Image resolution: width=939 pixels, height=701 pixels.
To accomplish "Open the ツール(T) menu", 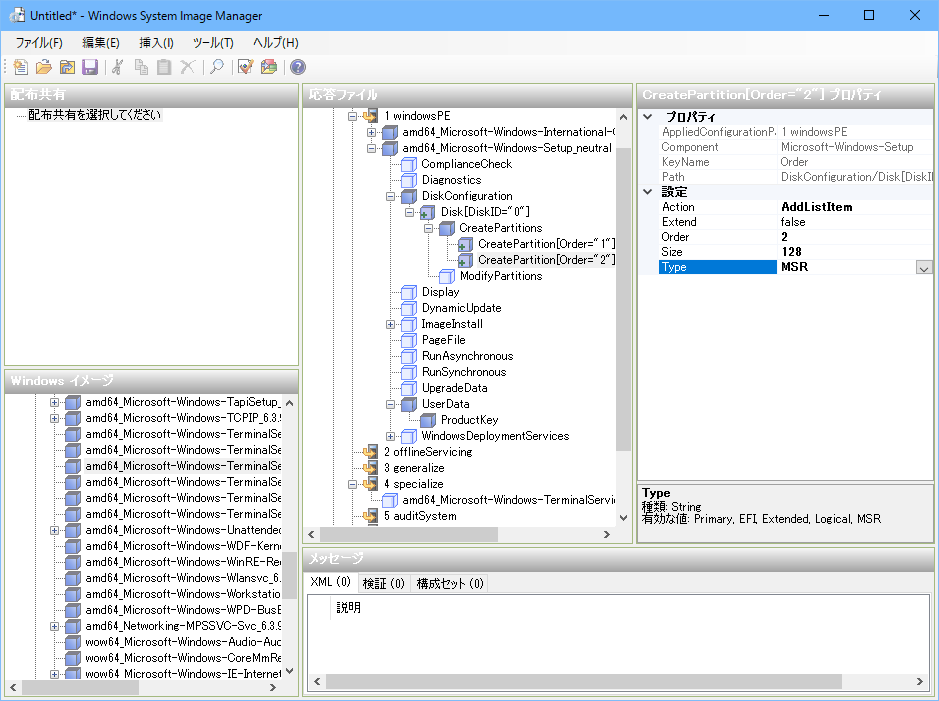I will point(213,43).
